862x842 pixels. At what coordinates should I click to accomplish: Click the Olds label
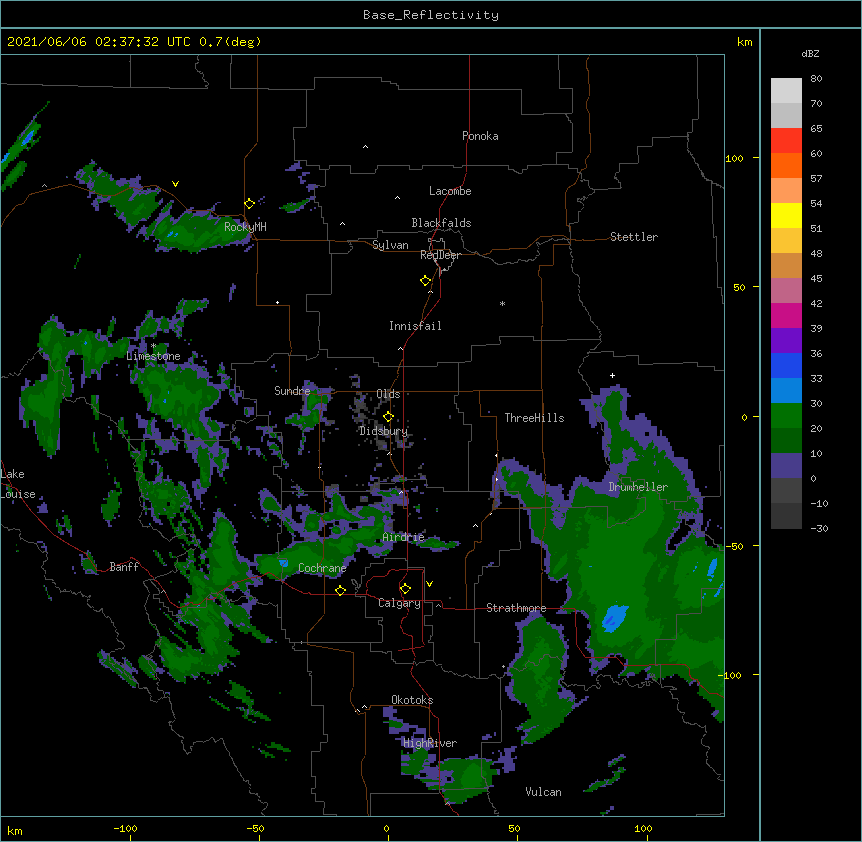point(388,394)
